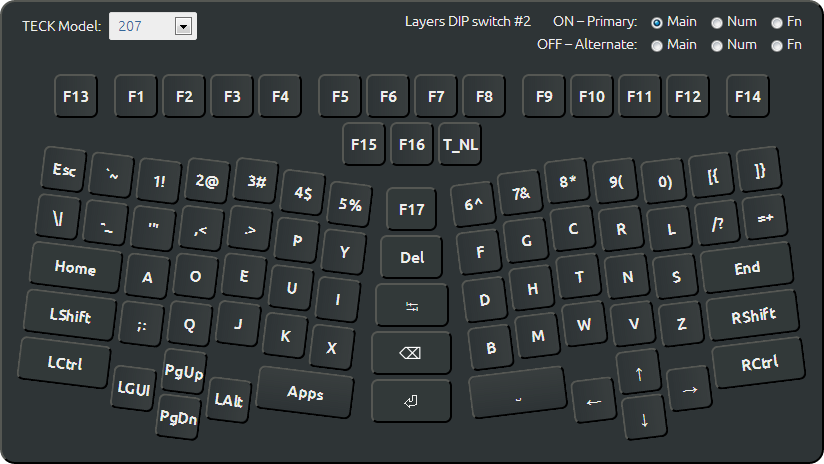Select Num for ON – Primary layer
The width and height of the screenshot is (824, 464).
click(x=717, y=23)
